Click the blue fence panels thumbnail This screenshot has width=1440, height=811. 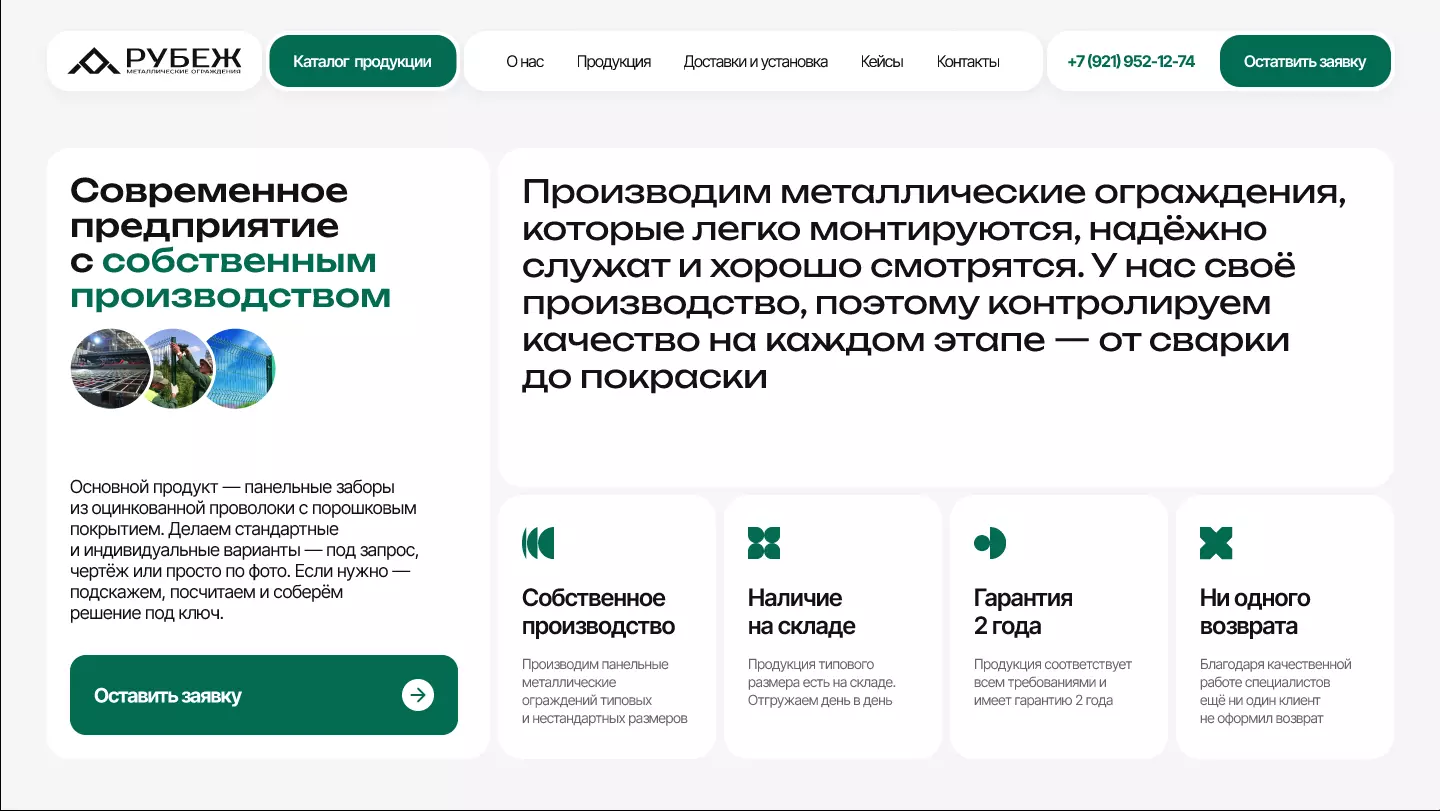click(x=239, y=368)
